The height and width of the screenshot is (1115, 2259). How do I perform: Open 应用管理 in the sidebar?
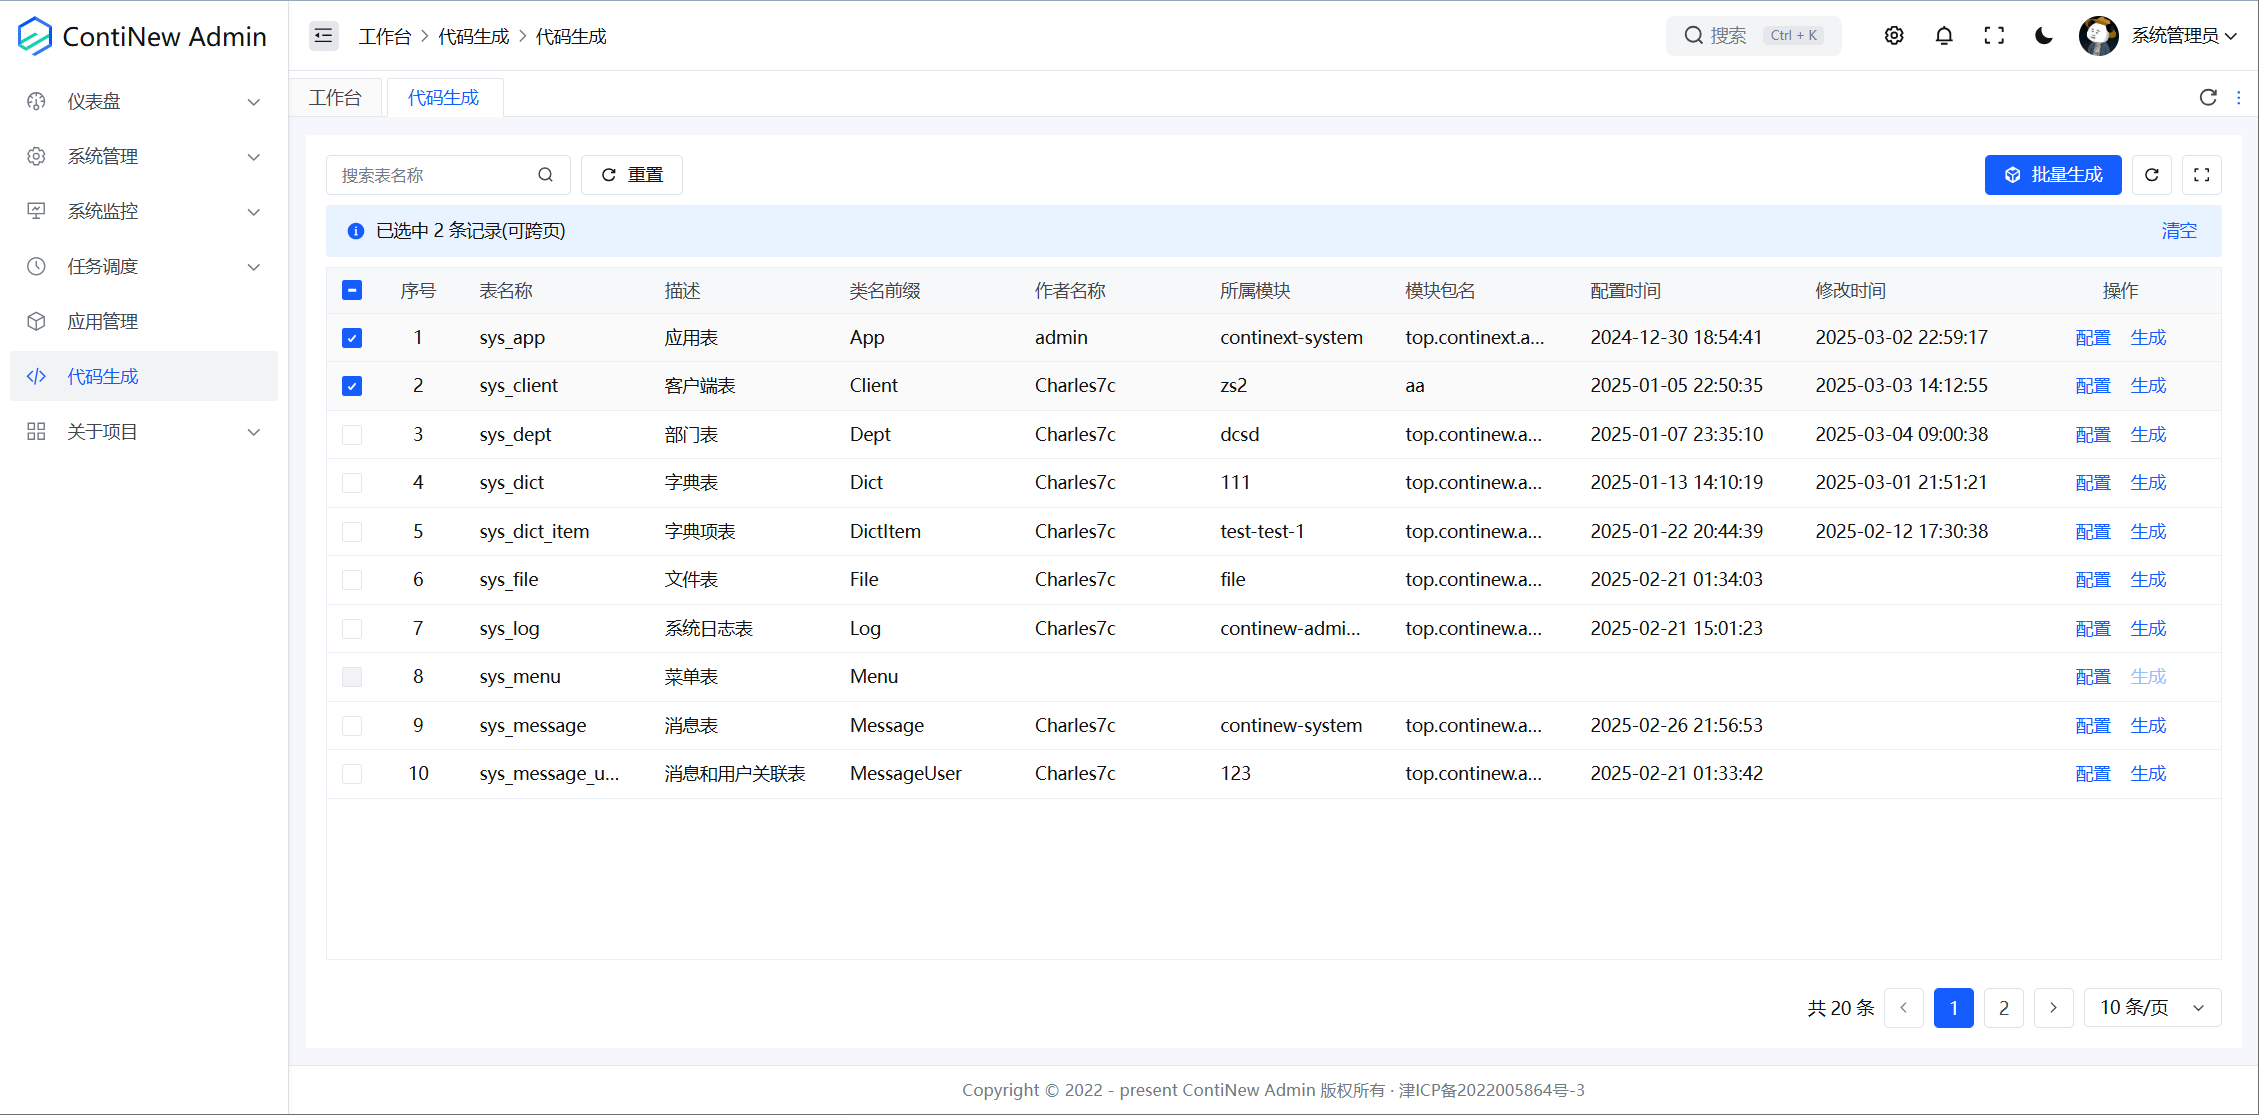pyautogui.click(x=144, y=321)
